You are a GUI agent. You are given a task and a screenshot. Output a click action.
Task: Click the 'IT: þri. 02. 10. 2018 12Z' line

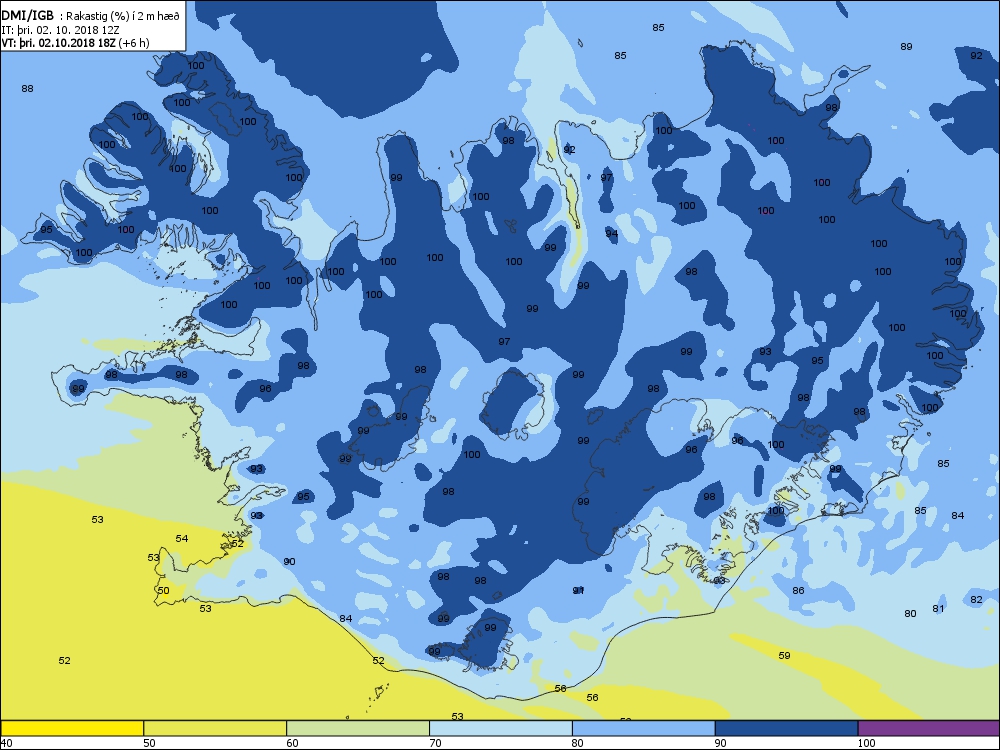tap(61, 30)
